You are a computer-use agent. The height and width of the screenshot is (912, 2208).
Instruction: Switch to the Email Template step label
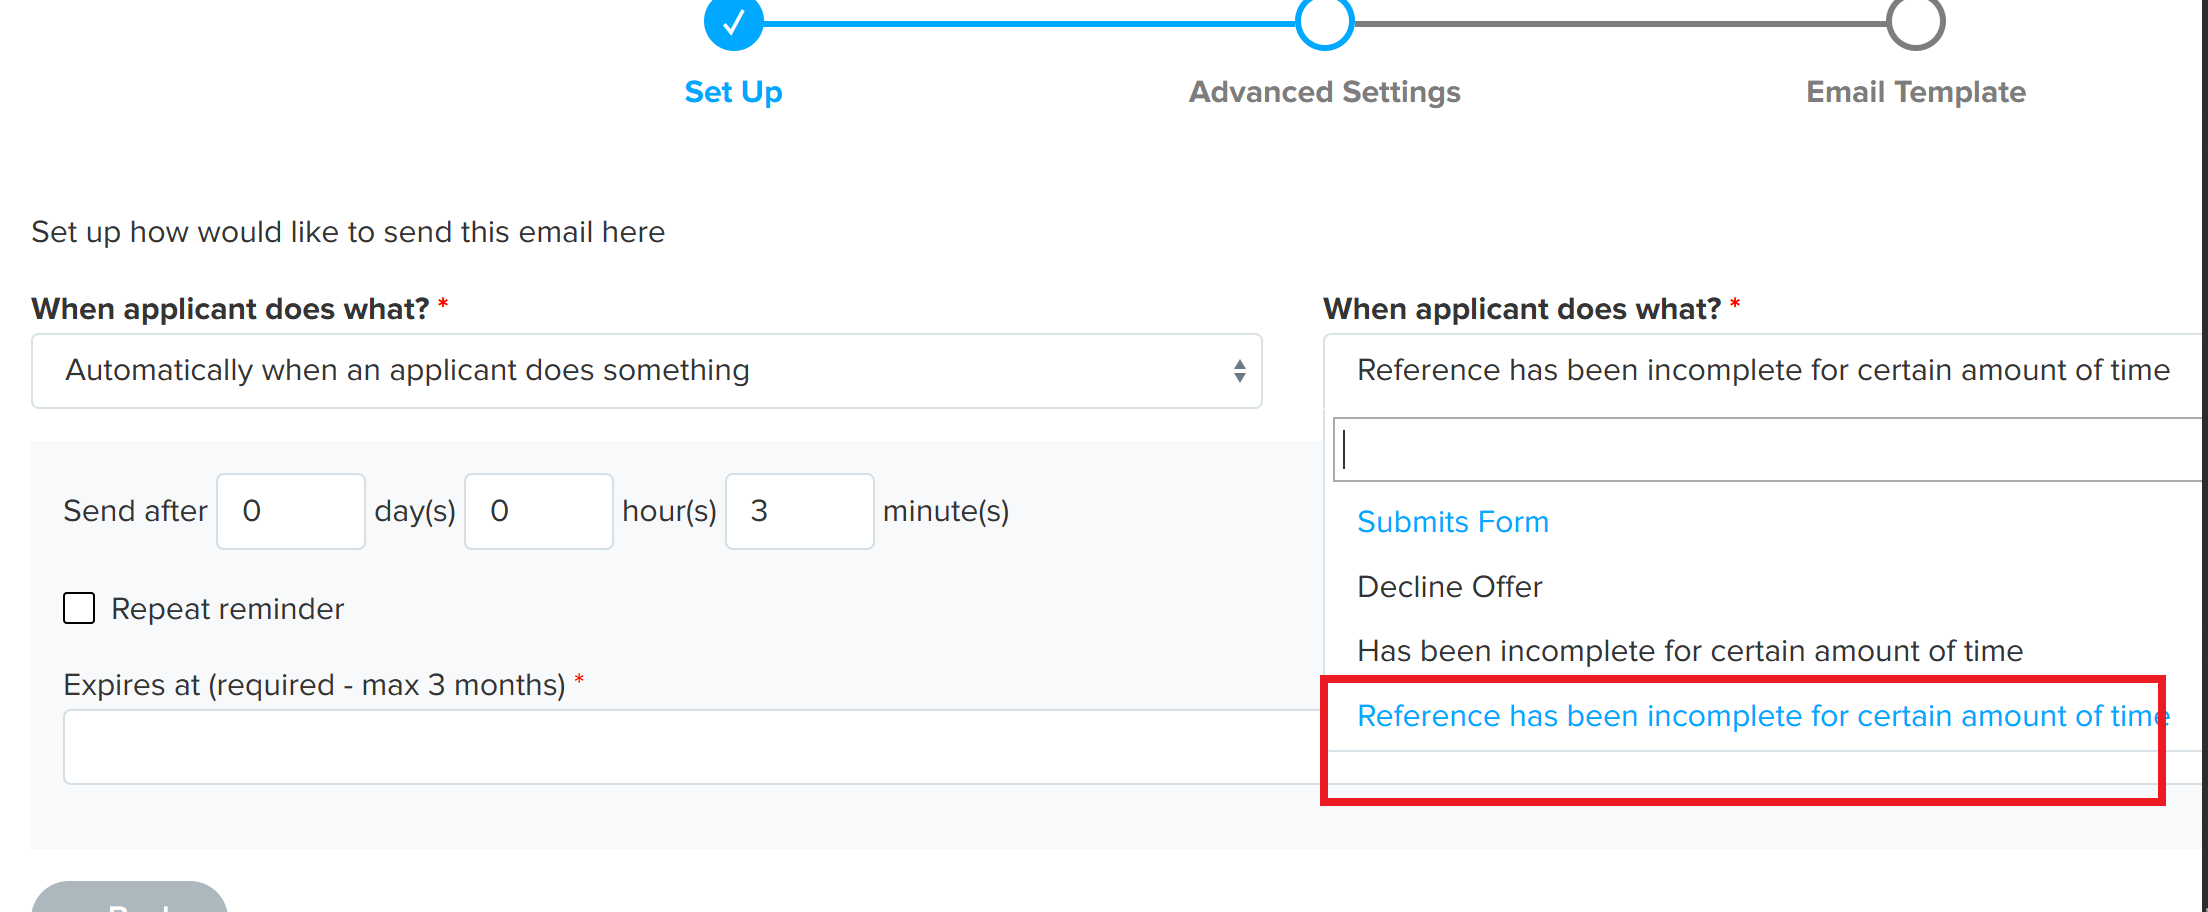click(x=1915, y=92)
